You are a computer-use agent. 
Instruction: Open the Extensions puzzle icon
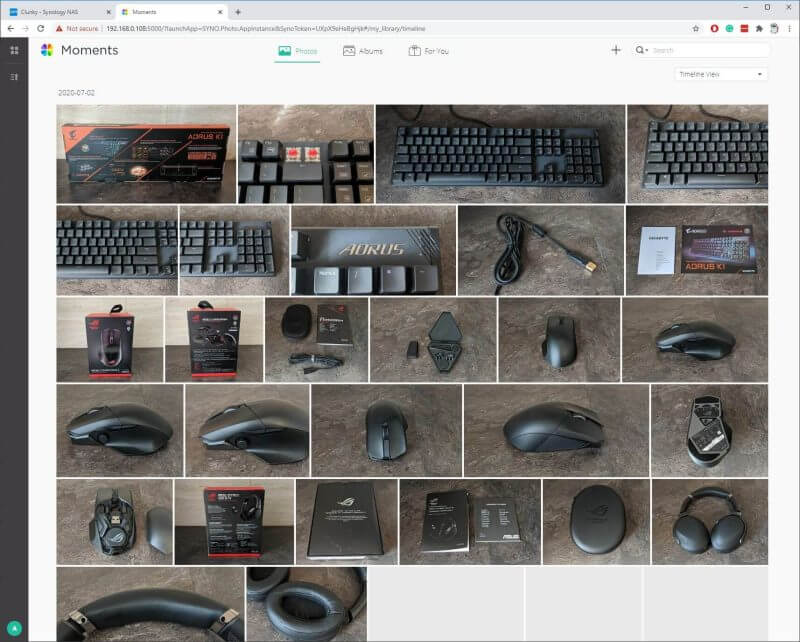759,29
